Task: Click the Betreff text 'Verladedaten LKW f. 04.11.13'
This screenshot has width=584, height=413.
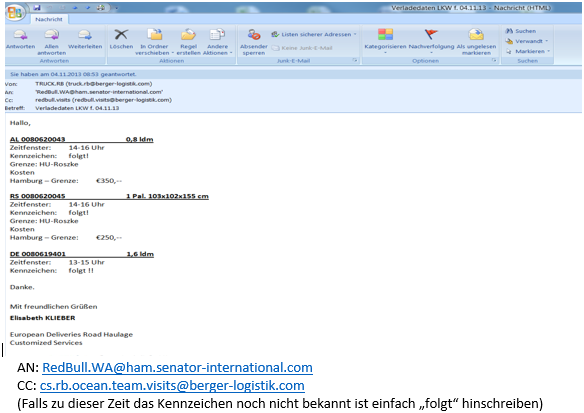Action: click(x=77, y=108)
